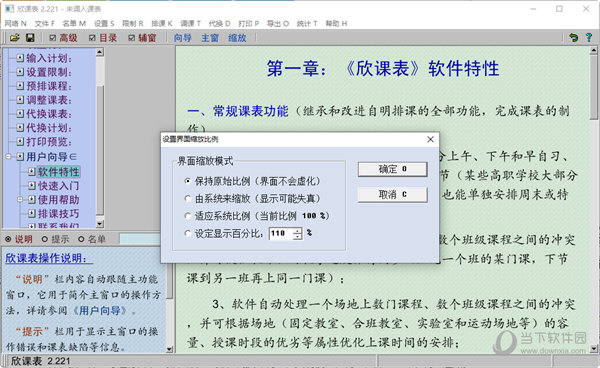
Task: Click the app icon in title bar
Action: 10,8
